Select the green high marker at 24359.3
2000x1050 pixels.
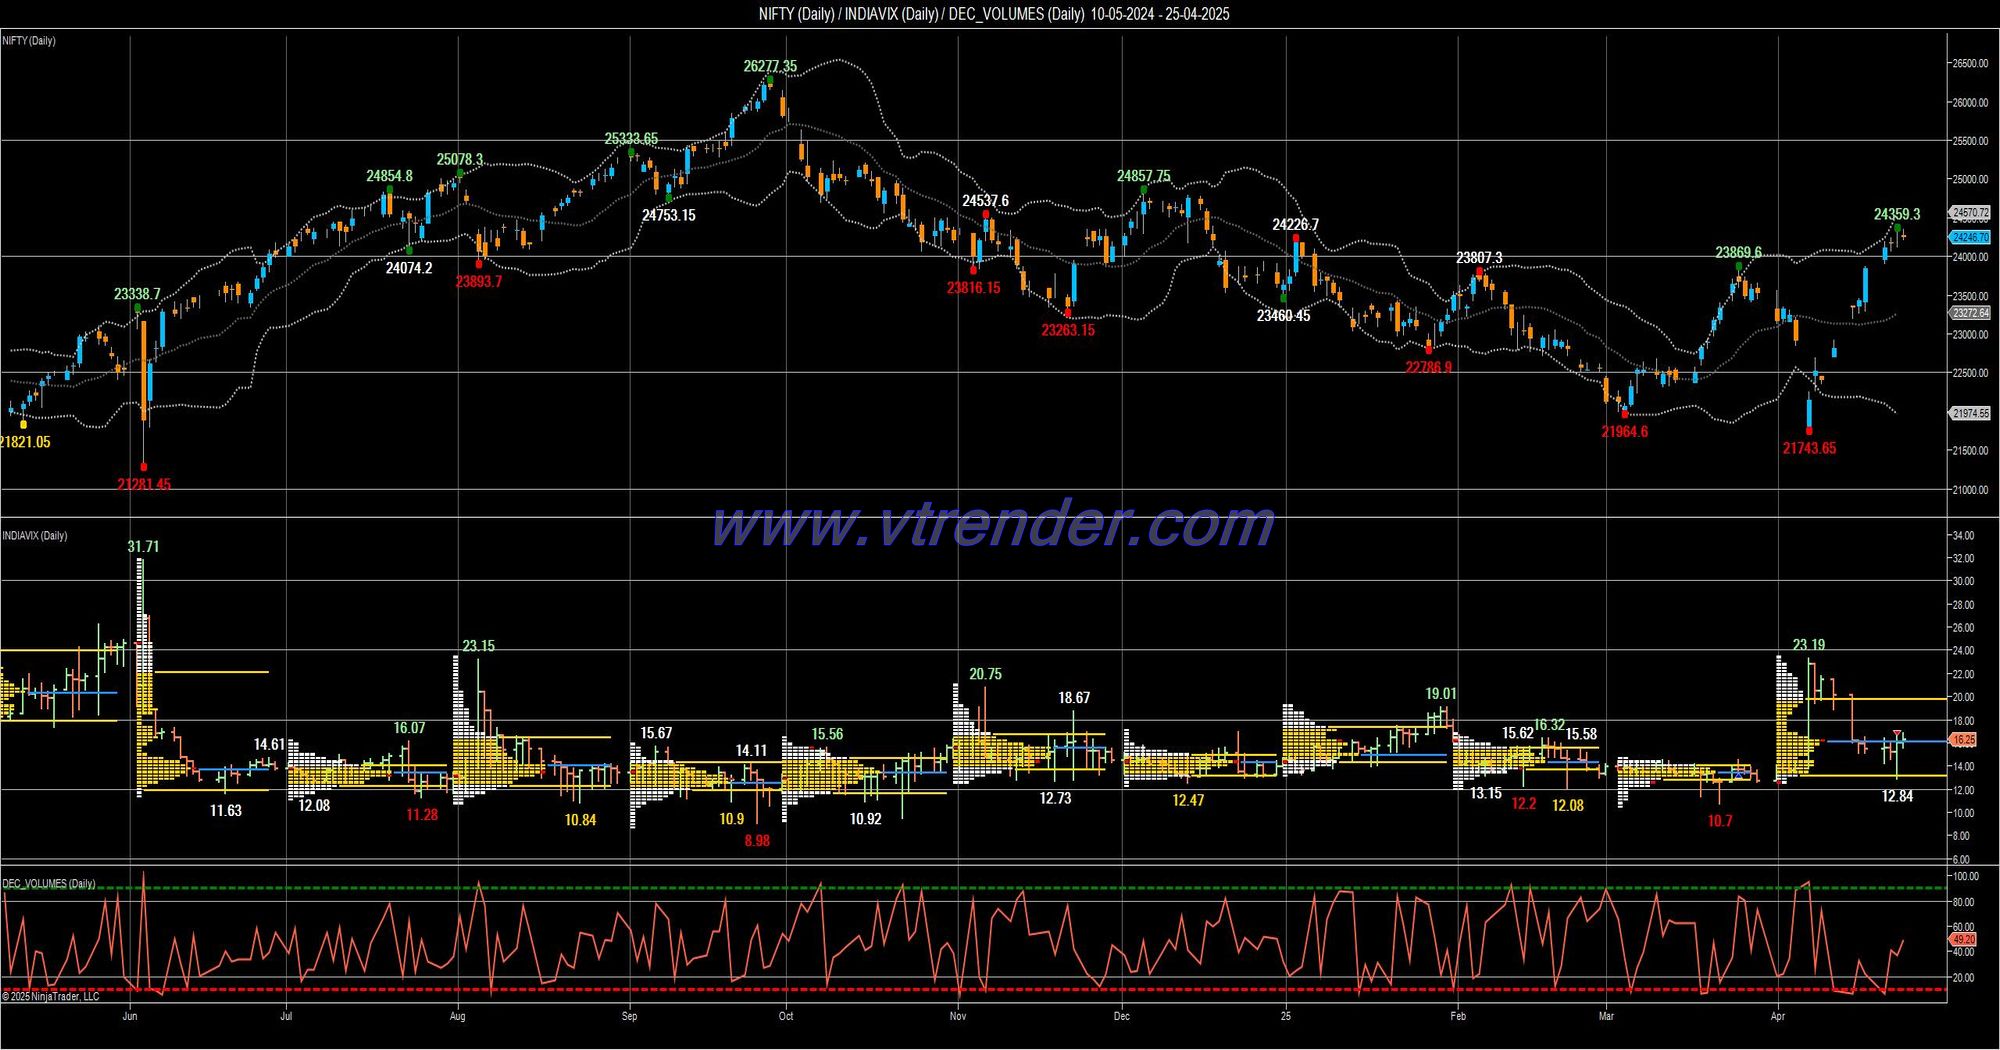click(x=1897, y=228)
